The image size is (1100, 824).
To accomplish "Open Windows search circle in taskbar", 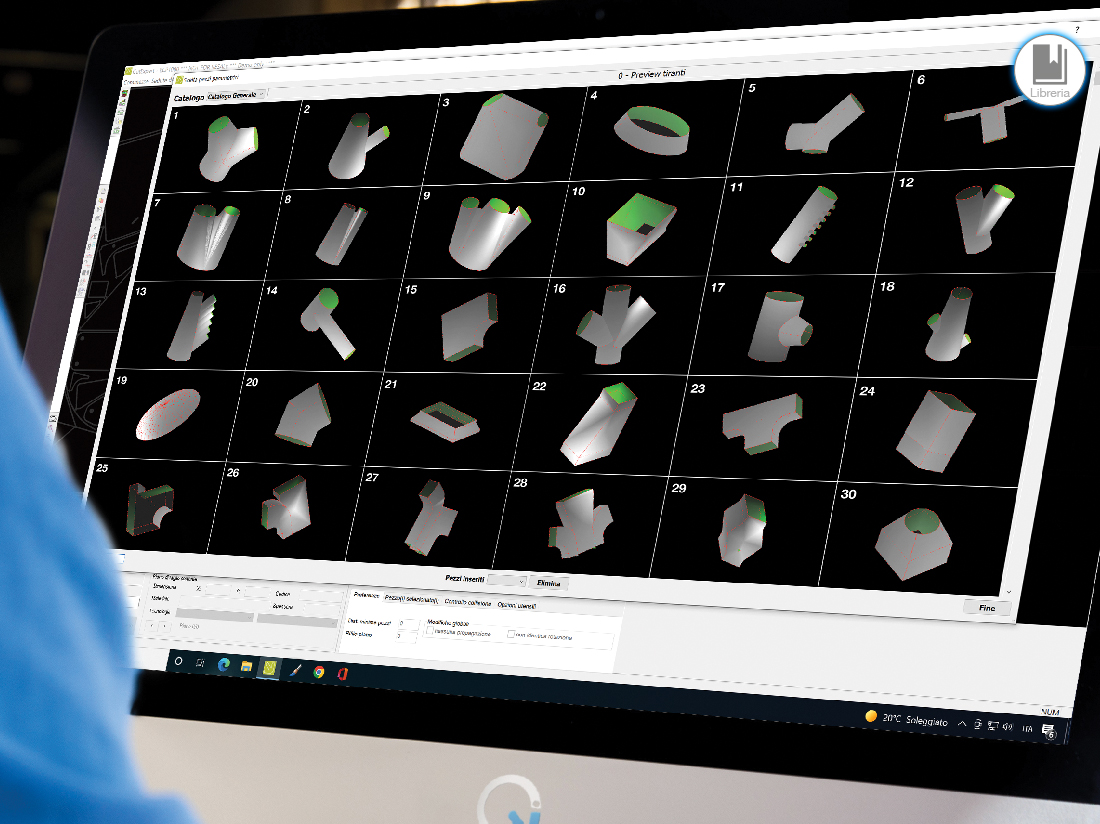I will tap(178, 661).
